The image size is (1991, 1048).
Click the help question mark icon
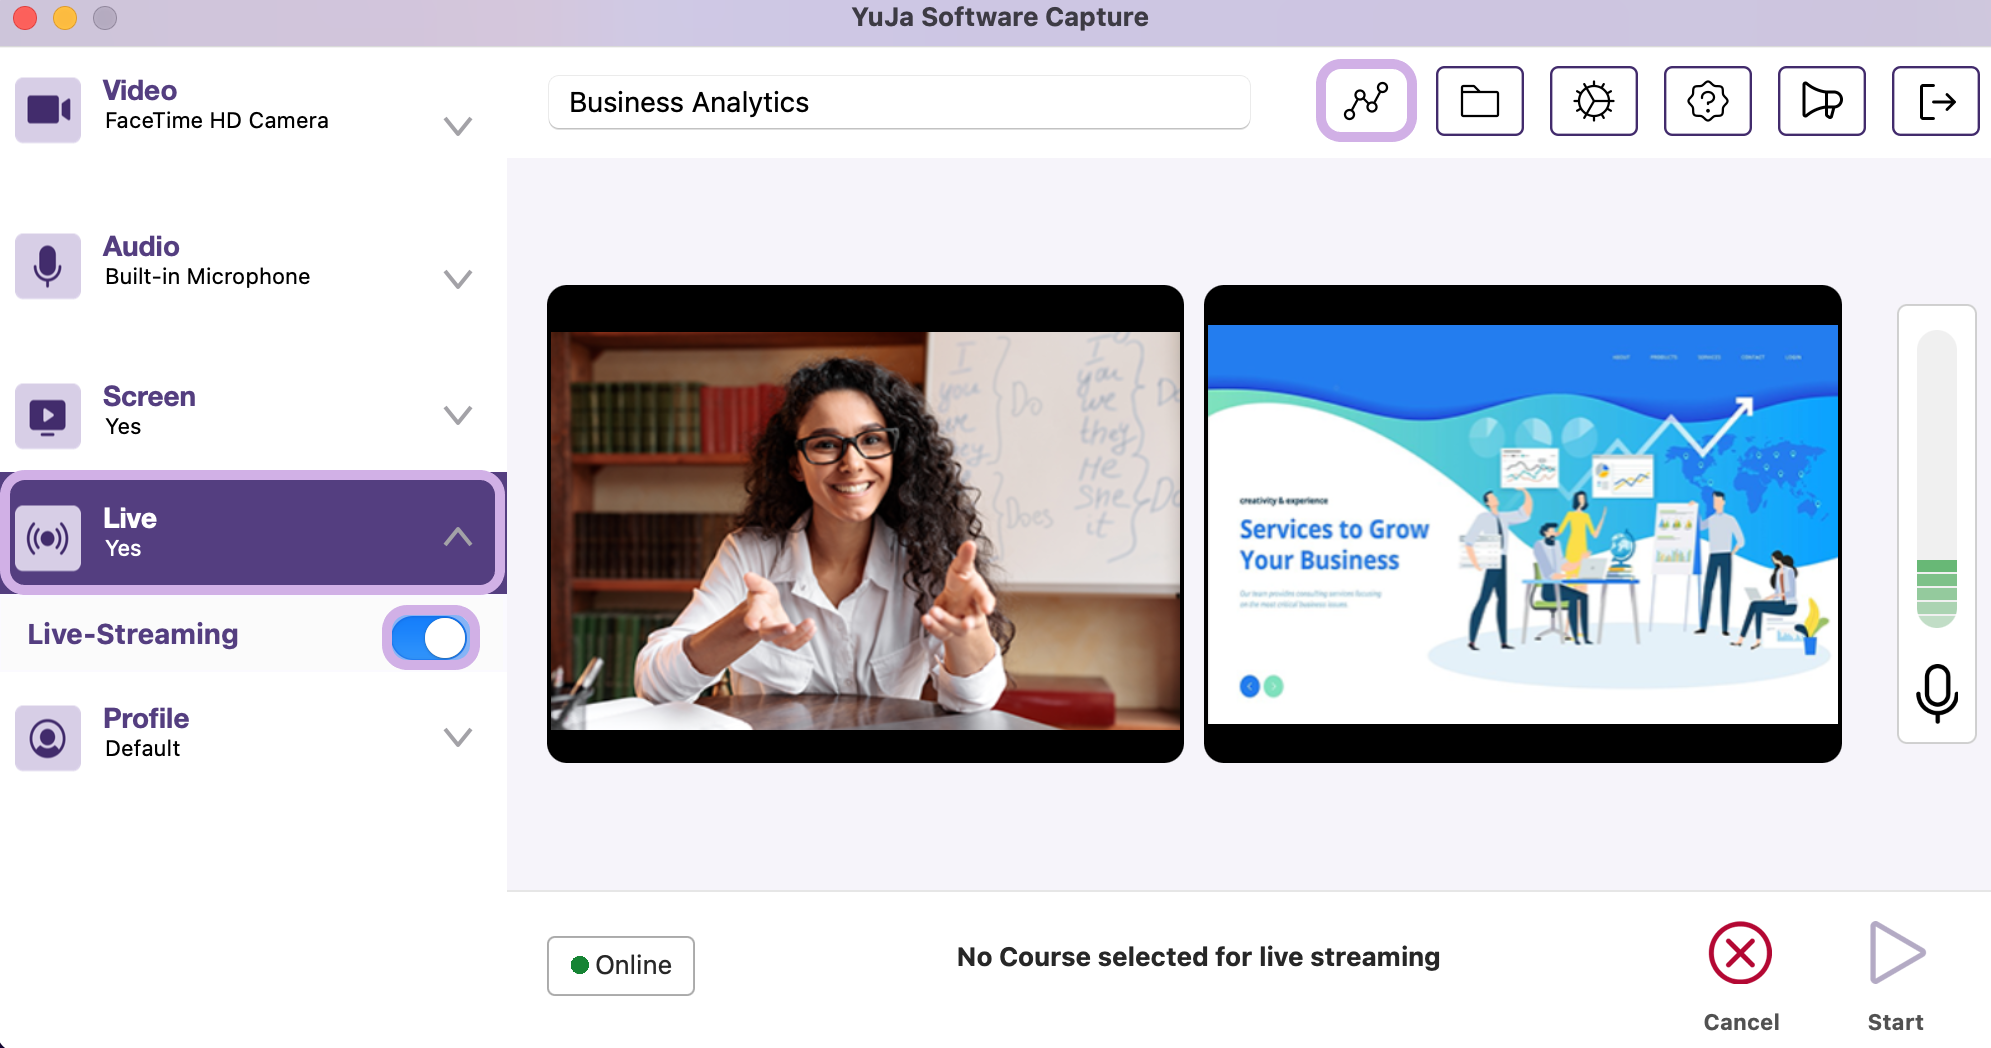tap(1708, 101)
